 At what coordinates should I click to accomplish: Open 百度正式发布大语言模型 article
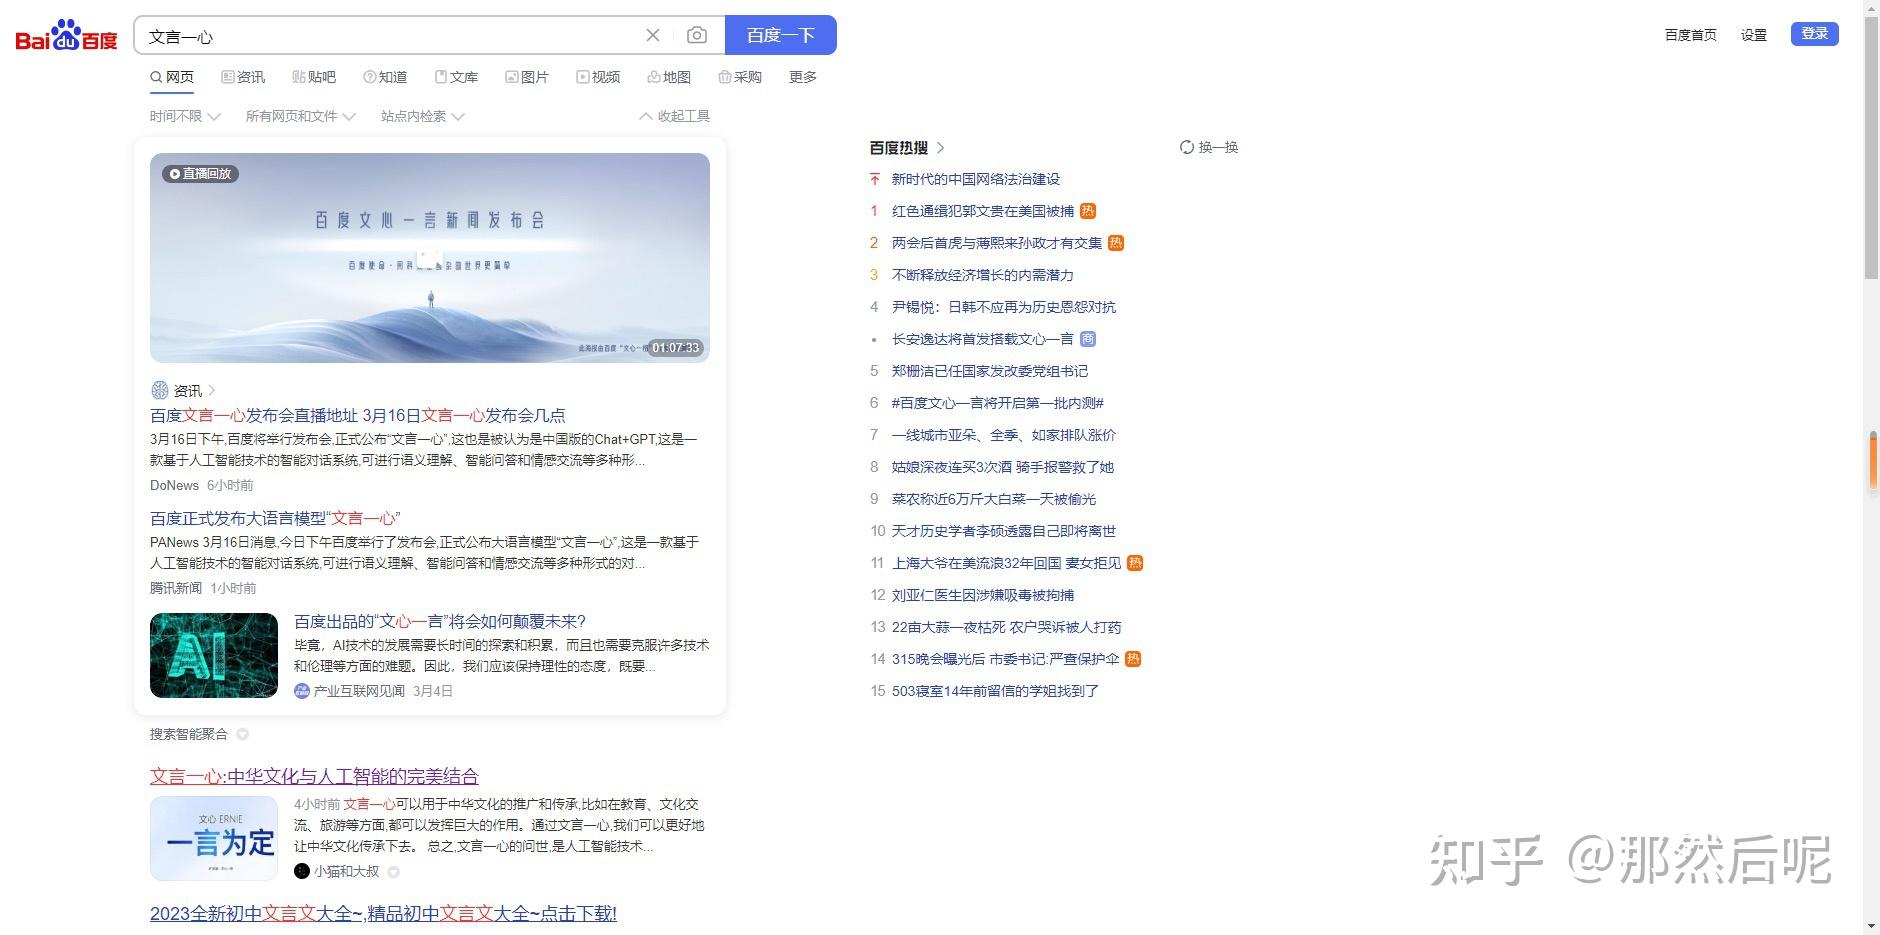(x=275, y=518)
